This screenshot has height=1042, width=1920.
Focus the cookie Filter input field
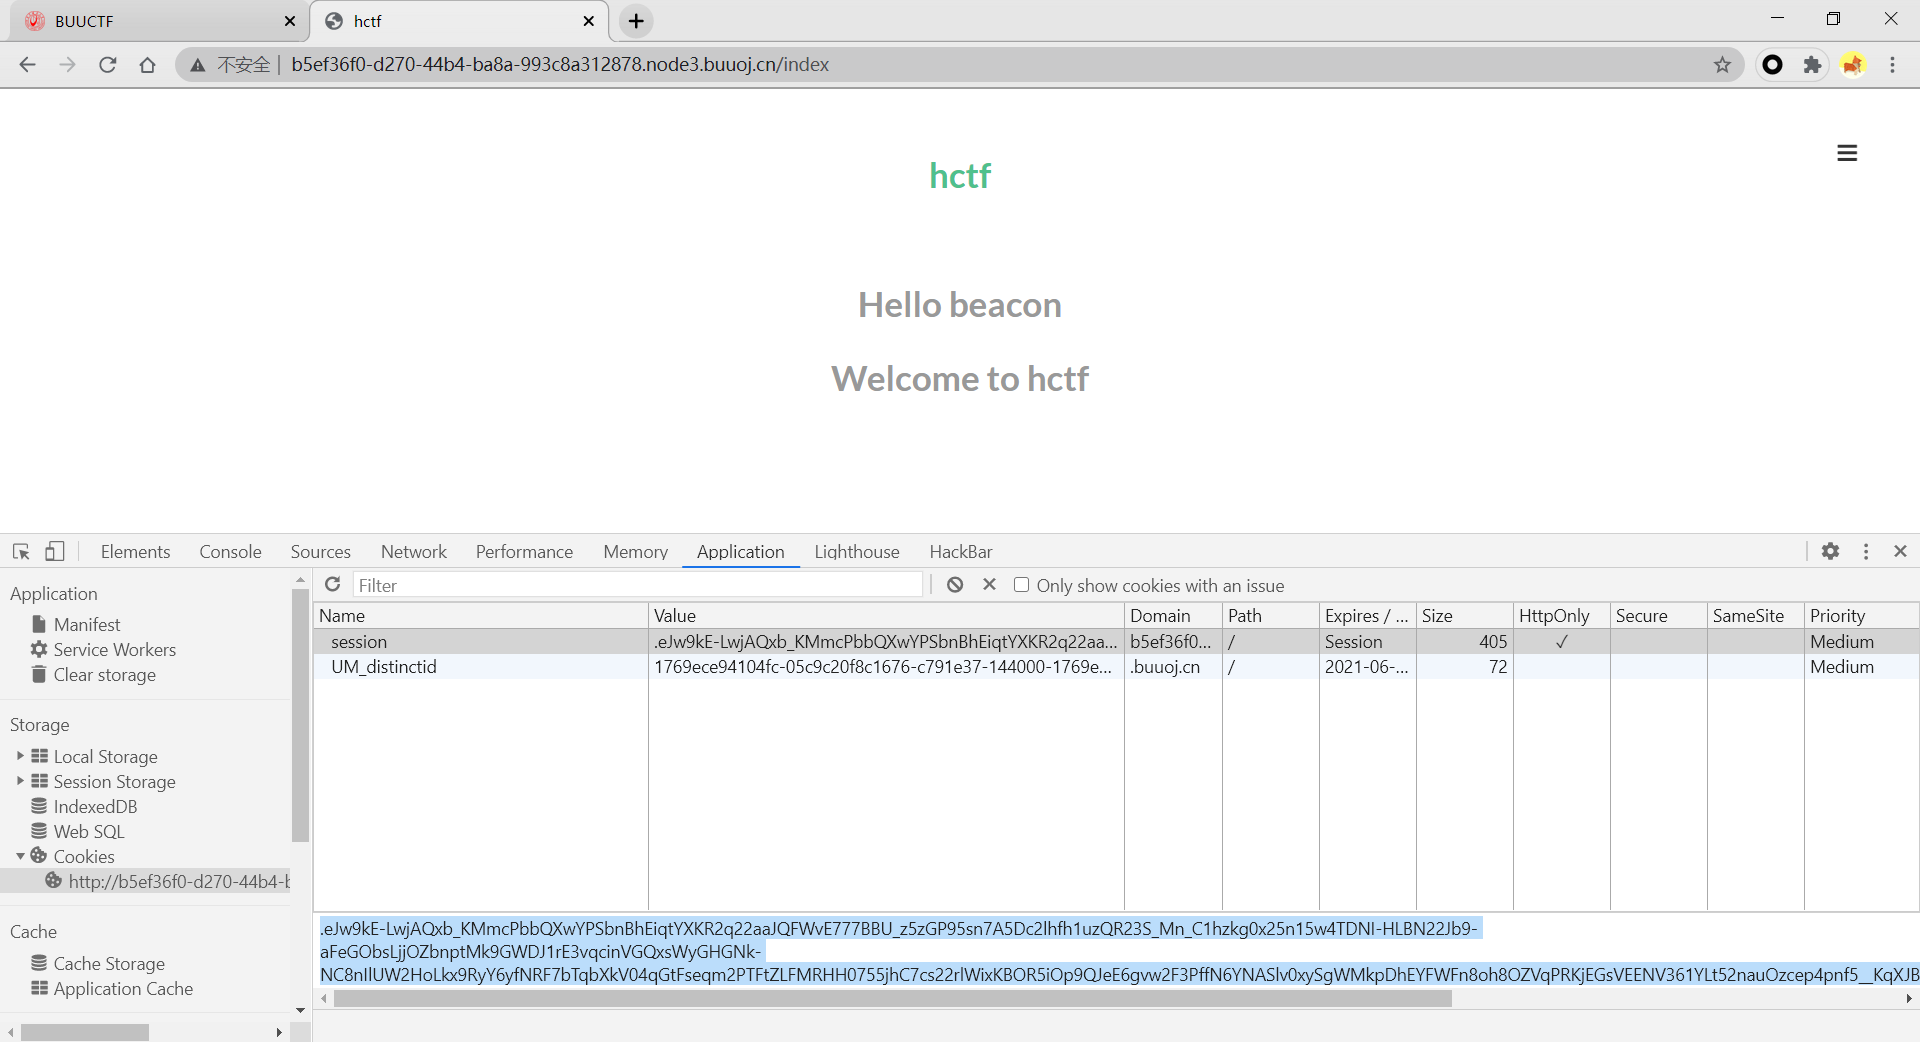638,585
